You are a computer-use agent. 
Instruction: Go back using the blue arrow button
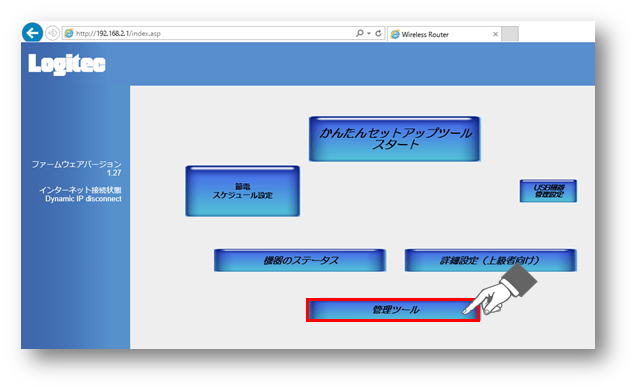(32, 33)
